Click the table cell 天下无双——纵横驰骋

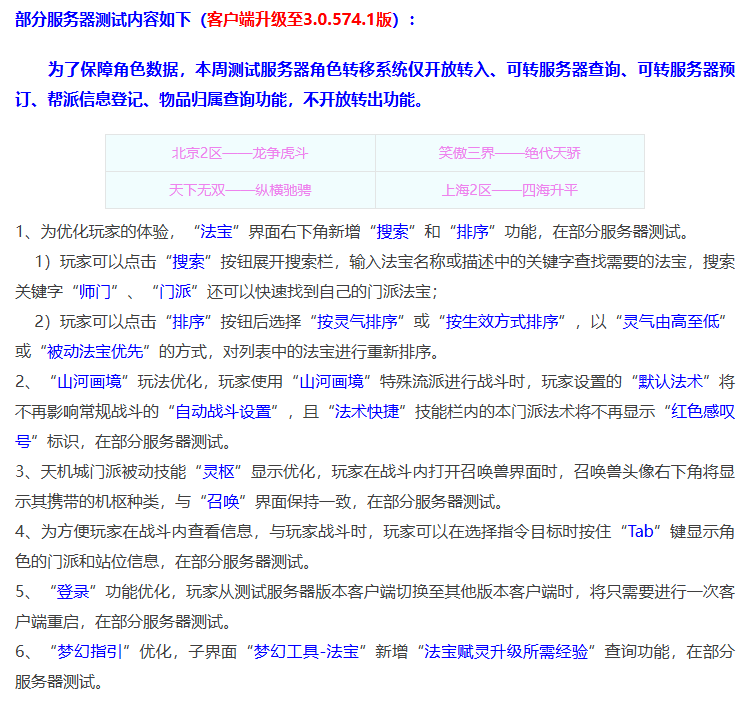(240, 190)
